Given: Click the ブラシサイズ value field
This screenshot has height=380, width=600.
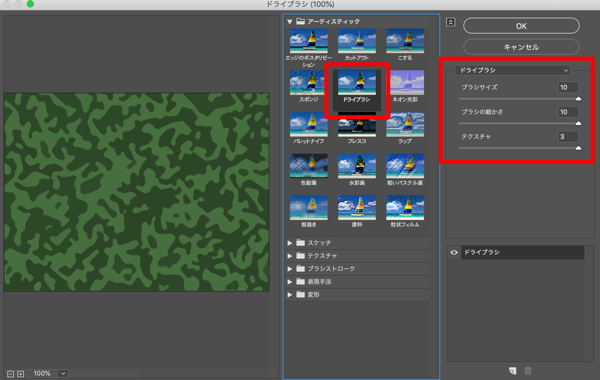Looking at the screenshot, I should [568, 87].
